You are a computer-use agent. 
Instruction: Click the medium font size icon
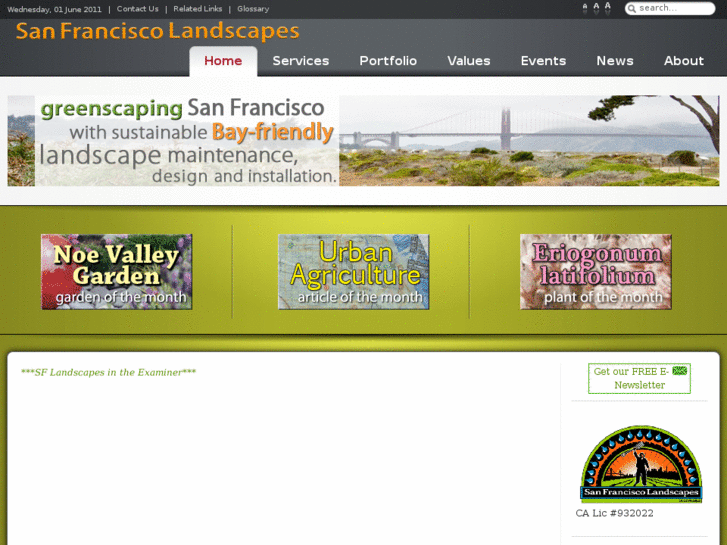coord(596,8)
